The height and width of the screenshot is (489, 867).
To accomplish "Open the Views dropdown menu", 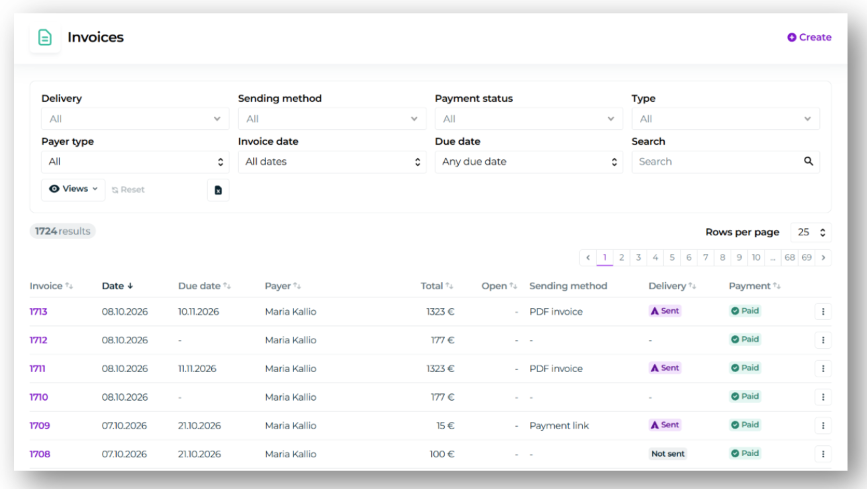I will tap(73, 189).
